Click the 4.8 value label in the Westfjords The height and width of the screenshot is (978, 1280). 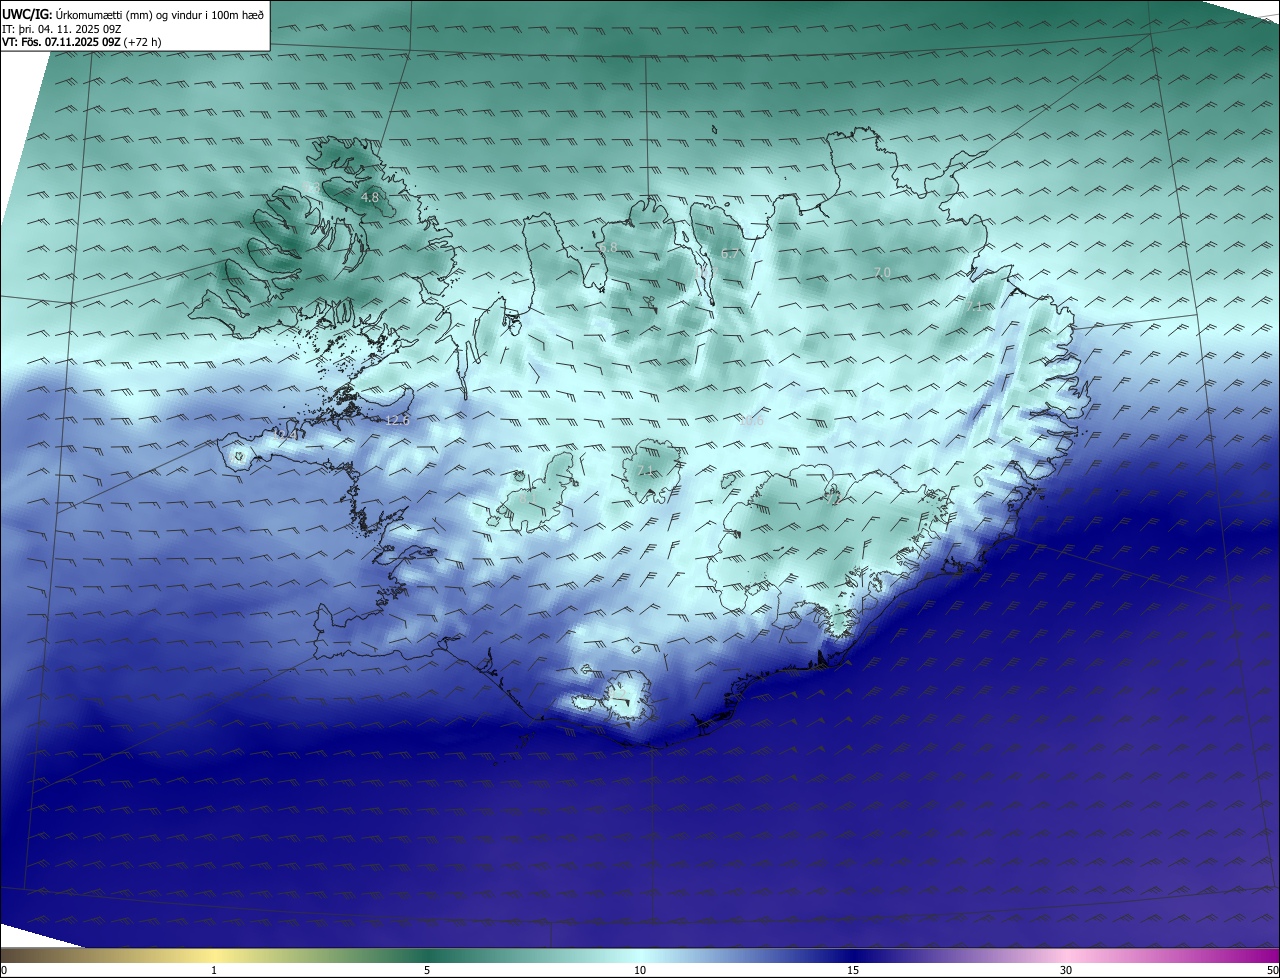[x=370, y=198]
